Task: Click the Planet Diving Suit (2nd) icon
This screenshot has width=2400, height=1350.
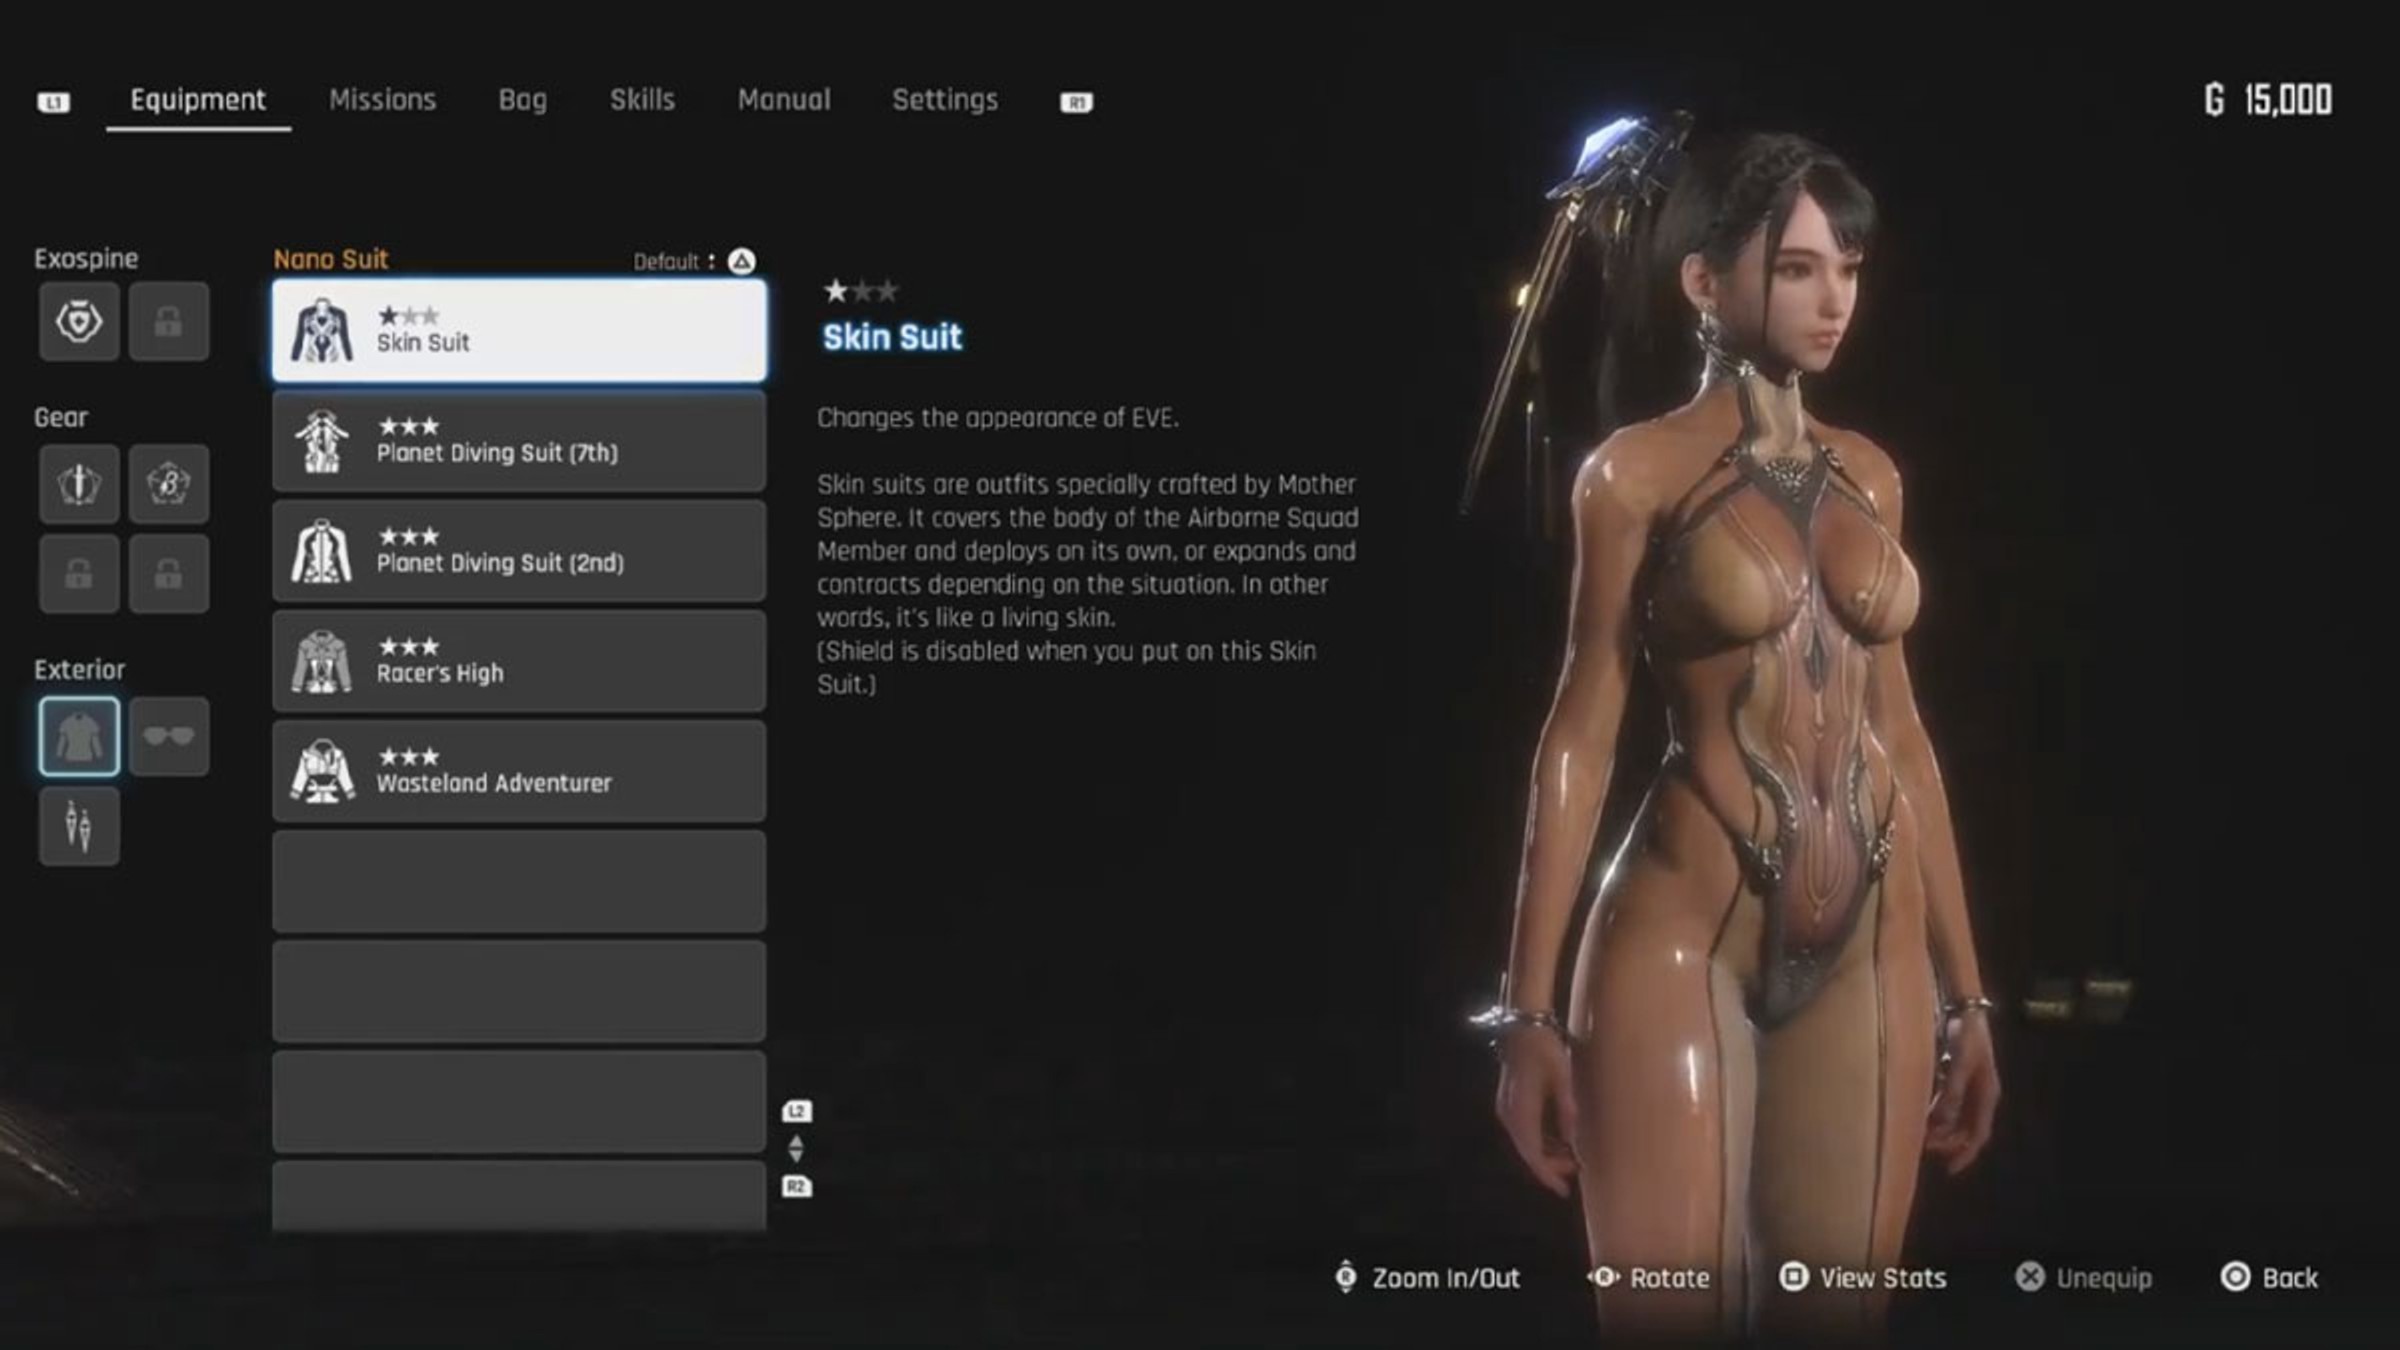Action: point(321,551)
